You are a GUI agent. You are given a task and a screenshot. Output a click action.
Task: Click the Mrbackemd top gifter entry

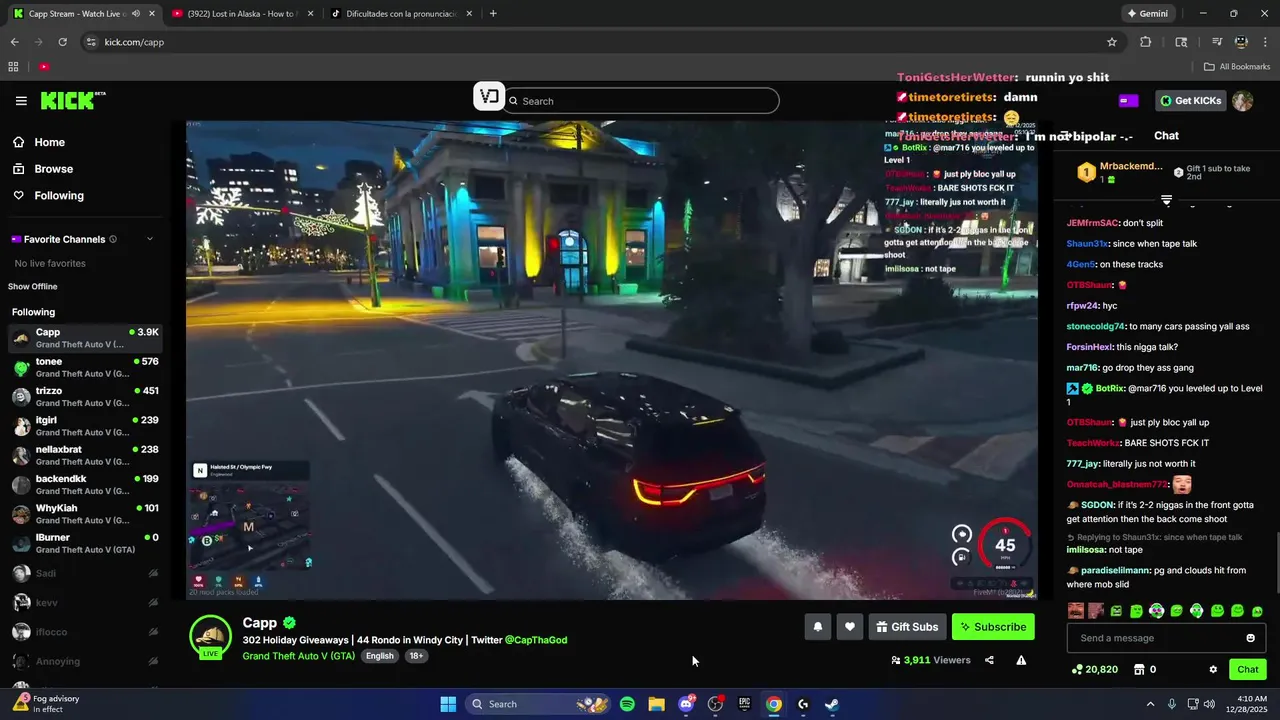pyautogui.click(x=1121, y=172)
